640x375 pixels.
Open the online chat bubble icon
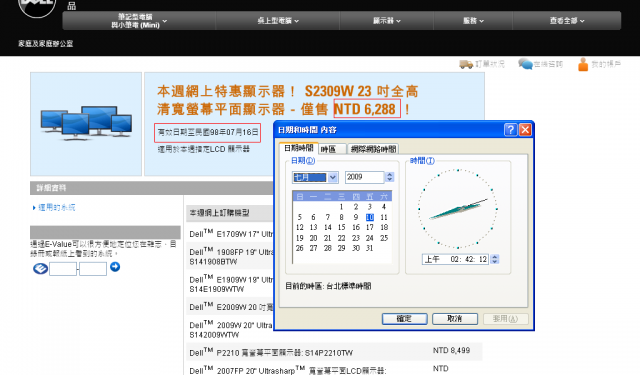coord(525,64)
